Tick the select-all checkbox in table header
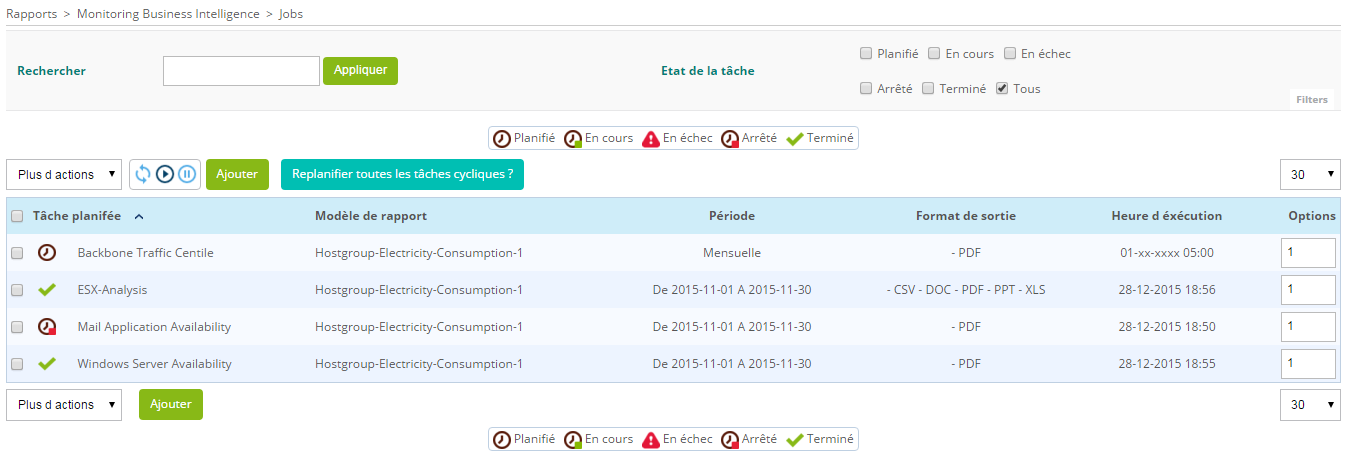Image resolution: width=1346 pixels, height=454 pixels. 17,216
